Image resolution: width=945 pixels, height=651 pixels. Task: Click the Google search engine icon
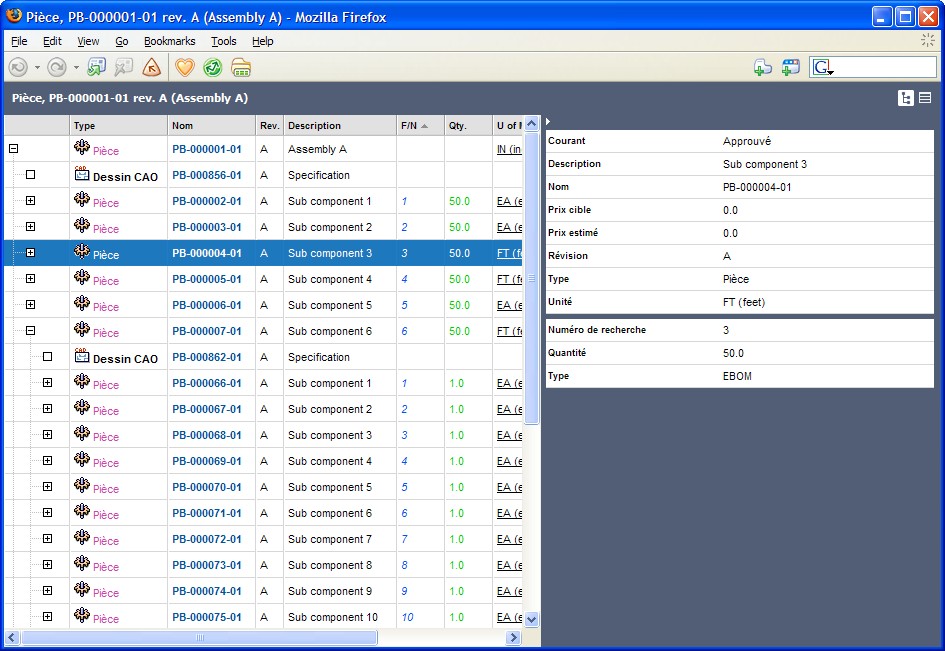[822, 67]
